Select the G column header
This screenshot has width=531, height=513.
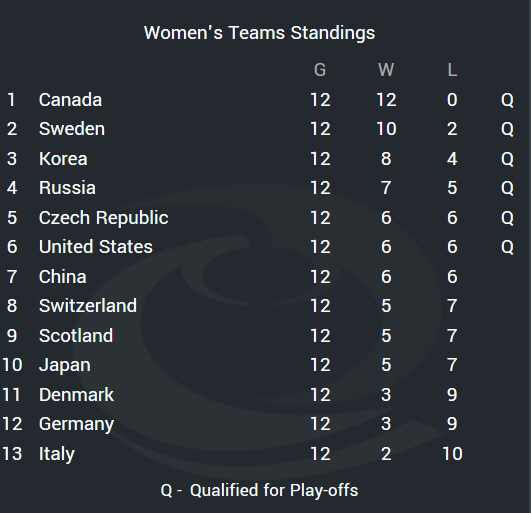click(320, 70)
